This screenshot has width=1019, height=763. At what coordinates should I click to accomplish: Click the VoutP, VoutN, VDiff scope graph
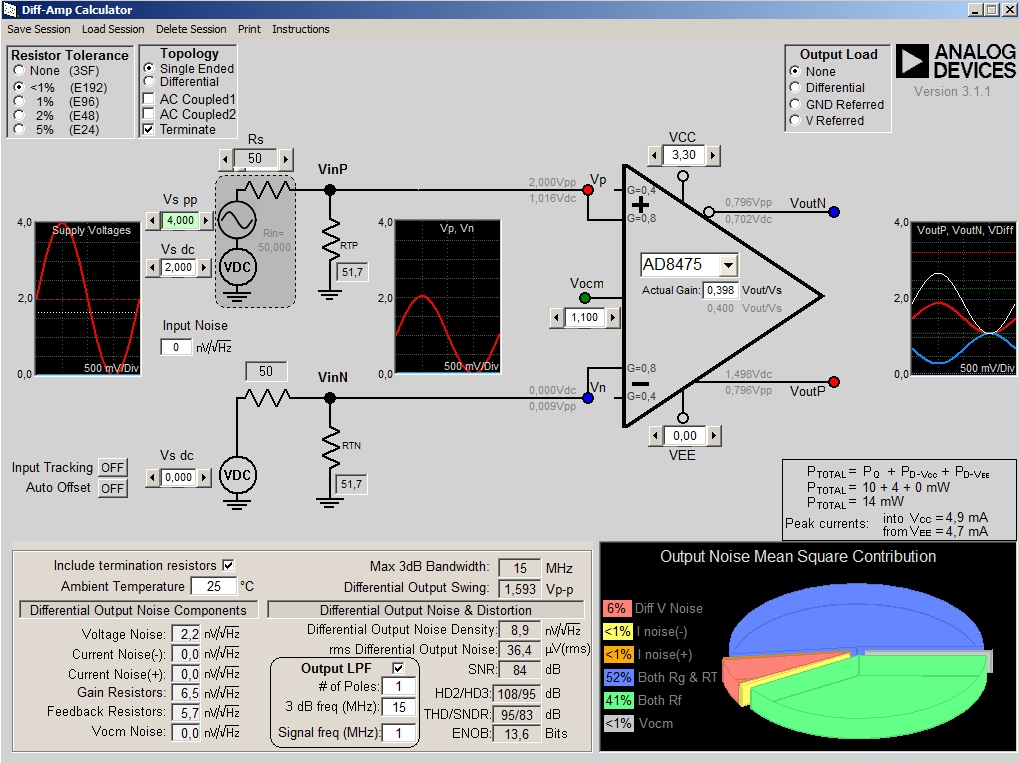(963, 298)
